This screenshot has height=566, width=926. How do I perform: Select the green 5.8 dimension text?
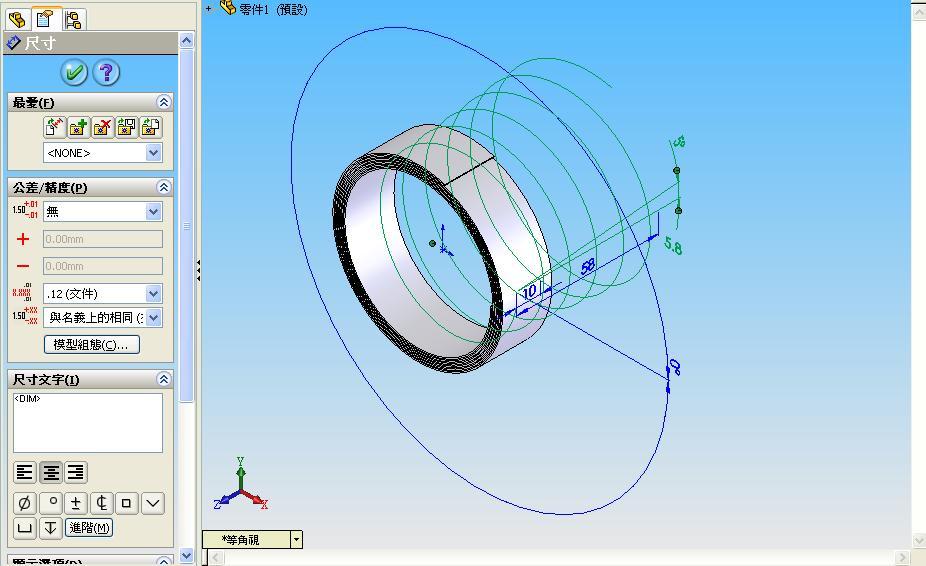tap(673, 245)
